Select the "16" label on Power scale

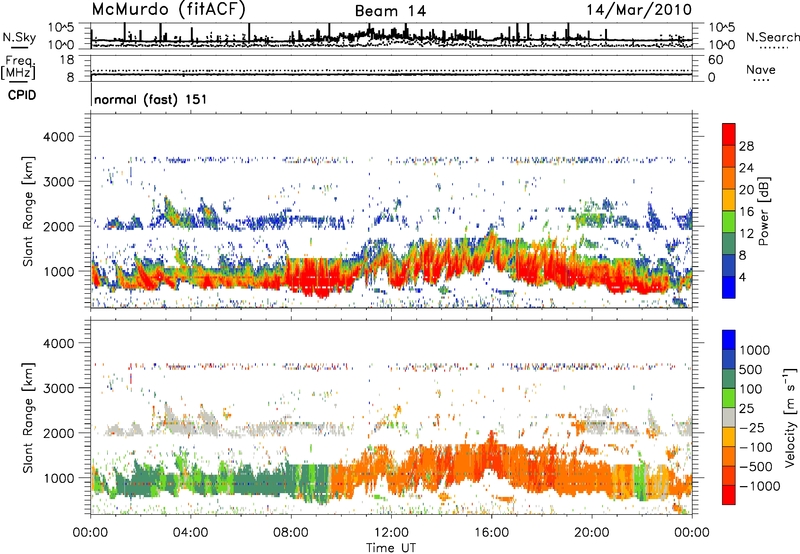pos(746,212)
